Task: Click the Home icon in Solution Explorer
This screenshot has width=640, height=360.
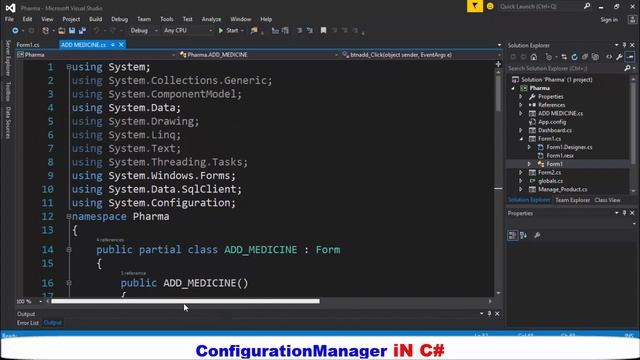Action: pyautogui.click(x=533, y=57)
